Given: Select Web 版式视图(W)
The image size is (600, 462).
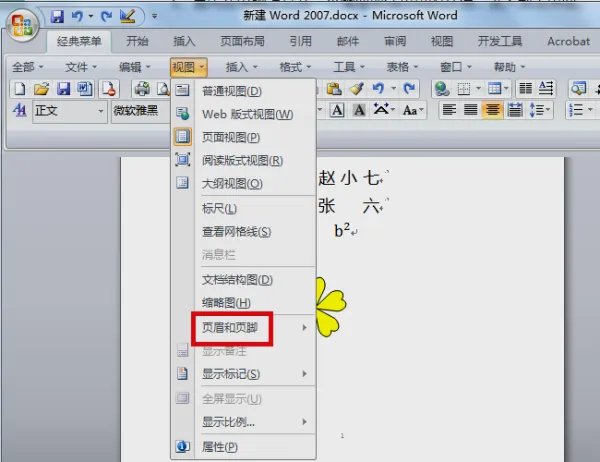Looking at the screenshot, I should [244, 114].
